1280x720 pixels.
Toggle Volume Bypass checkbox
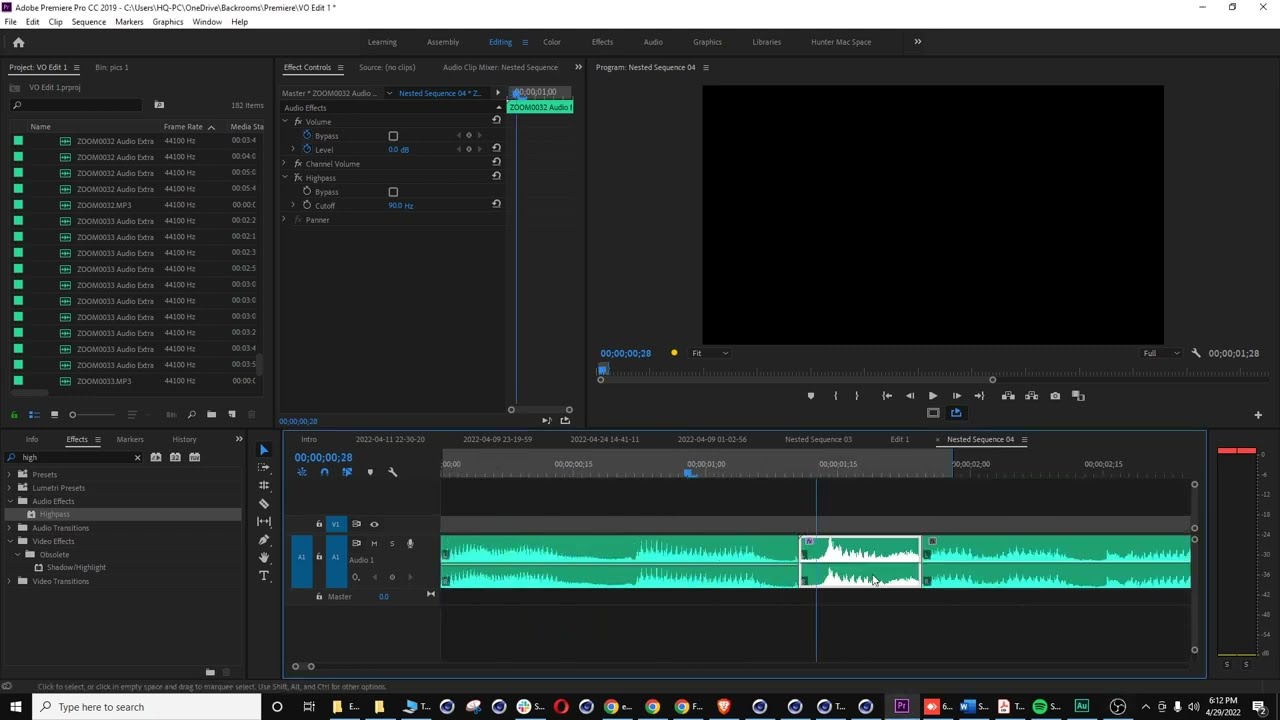coord(393,136)
